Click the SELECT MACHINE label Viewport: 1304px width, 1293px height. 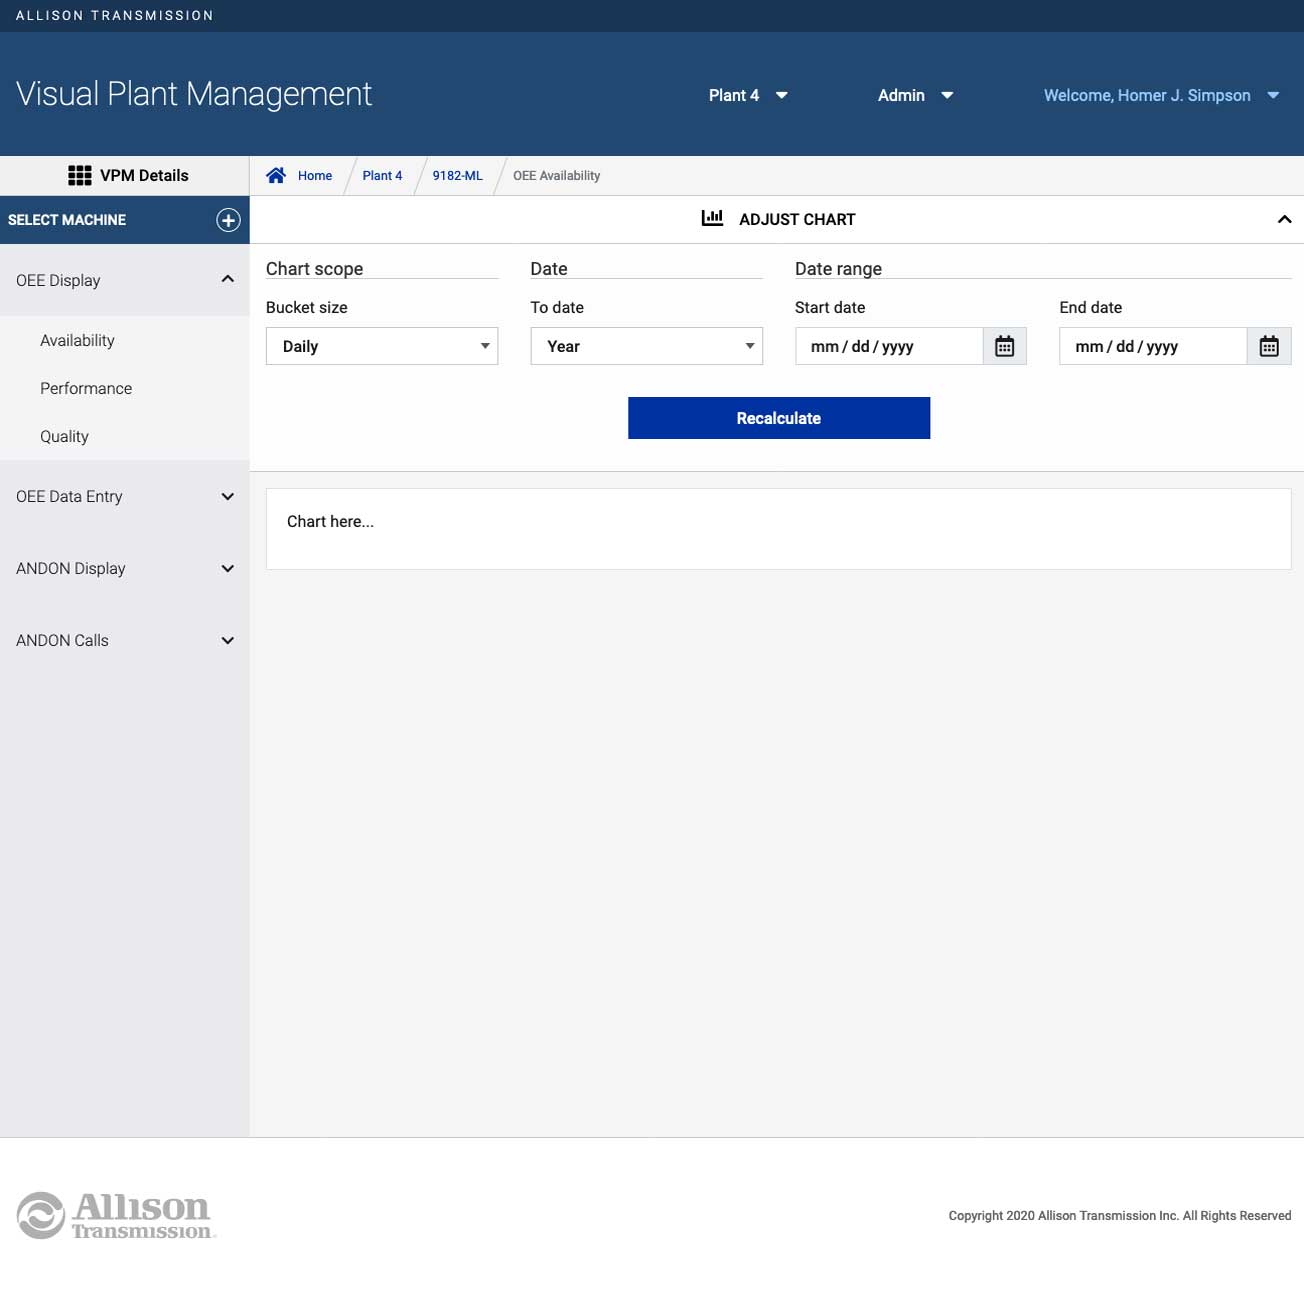(x=67, y=220)
